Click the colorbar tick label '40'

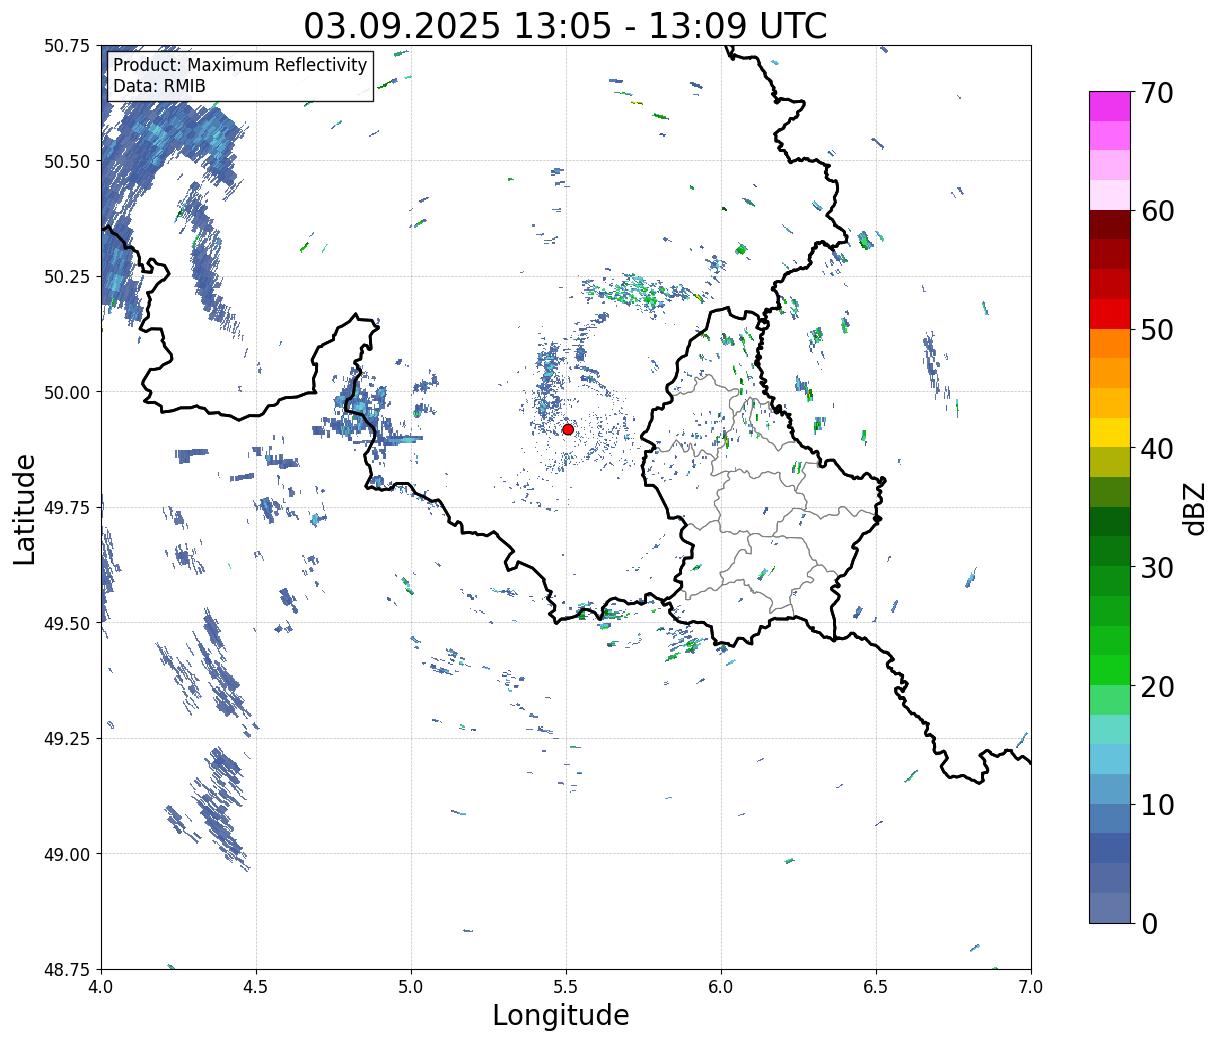1156,449
